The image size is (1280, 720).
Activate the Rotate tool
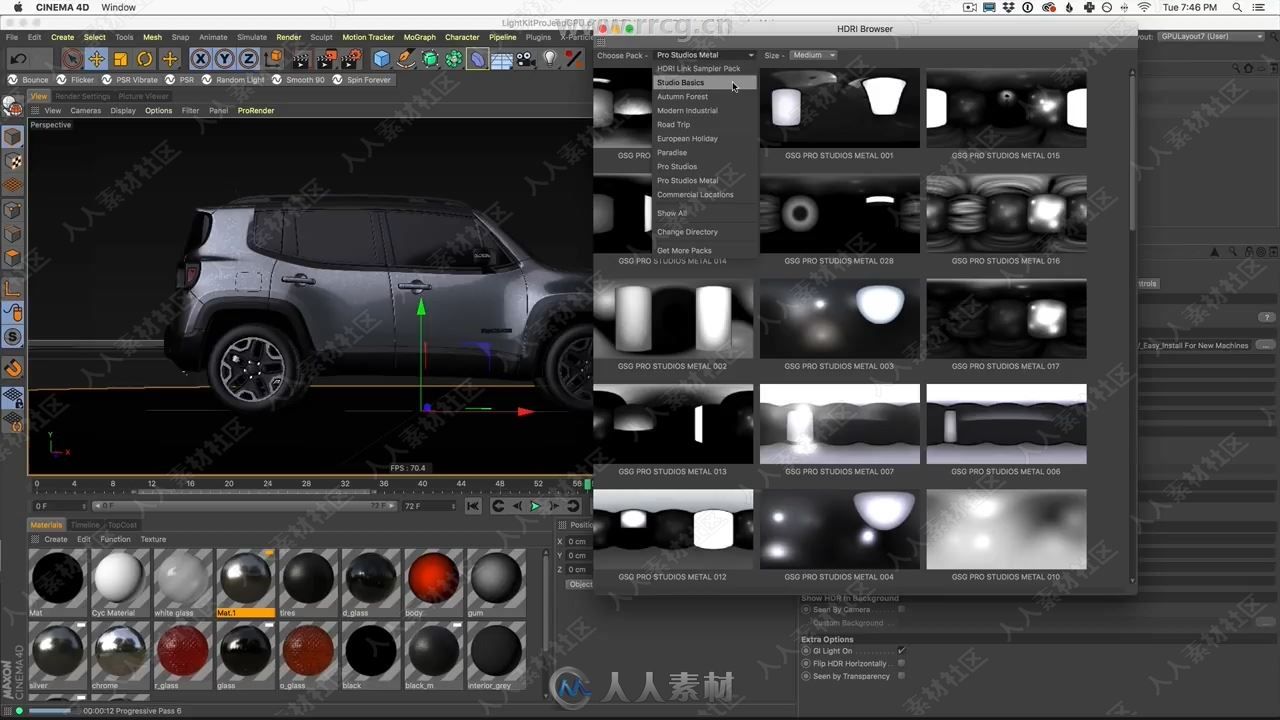[x=145, y=59]
